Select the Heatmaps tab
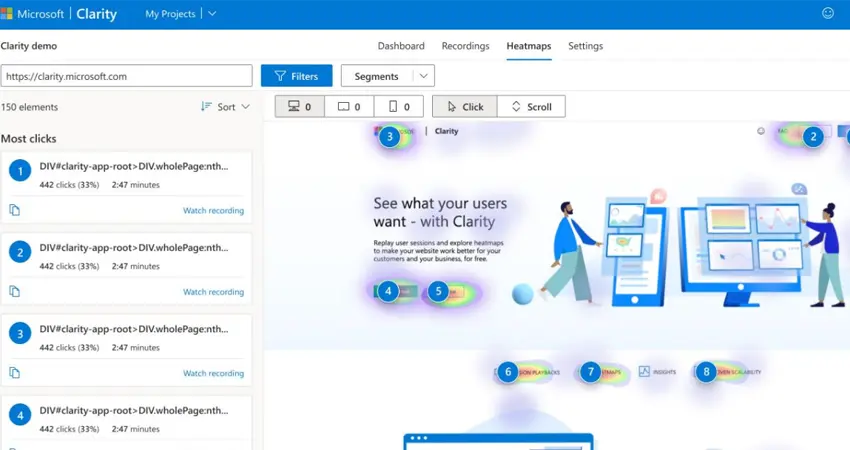The width and height of the screenshot is (850, 450). 529,46
